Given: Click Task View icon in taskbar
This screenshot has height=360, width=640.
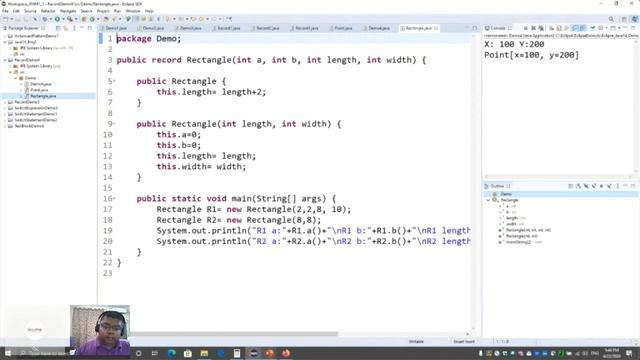Looking at the screenshot, I should [x=155, y=353].
